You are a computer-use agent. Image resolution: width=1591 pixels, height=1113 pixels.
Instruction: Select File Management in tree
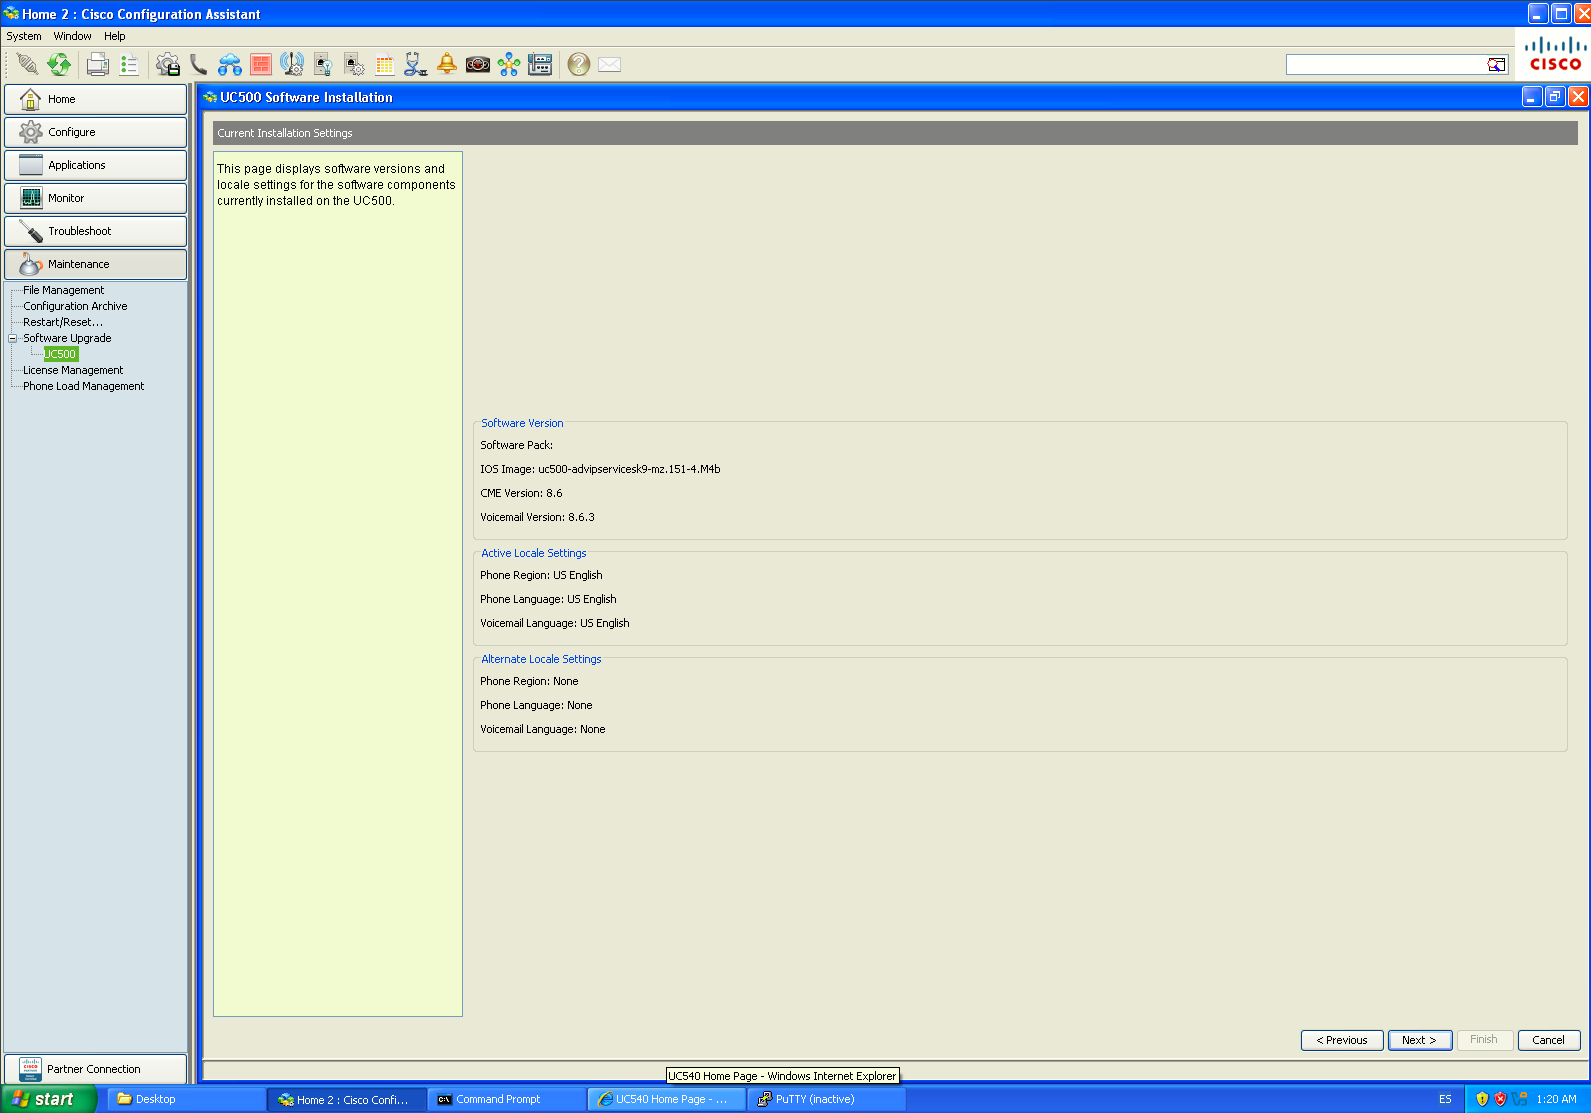point(64,290)
